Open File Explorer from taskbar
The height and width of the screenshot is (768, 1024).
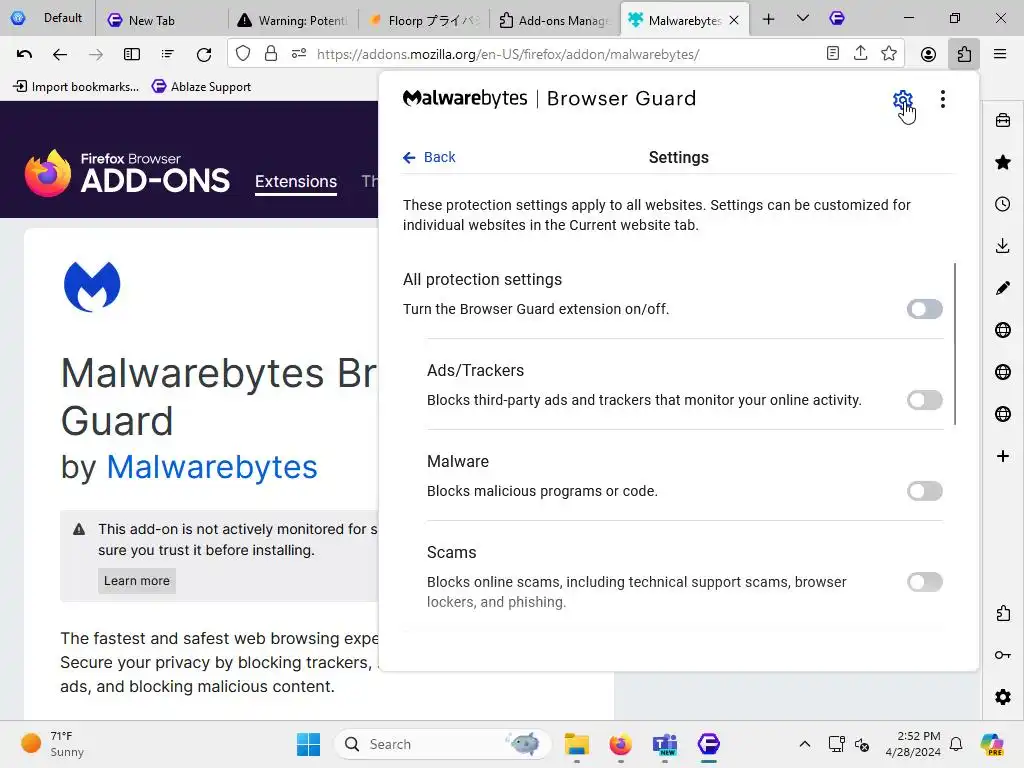click(x=577, y=744)
